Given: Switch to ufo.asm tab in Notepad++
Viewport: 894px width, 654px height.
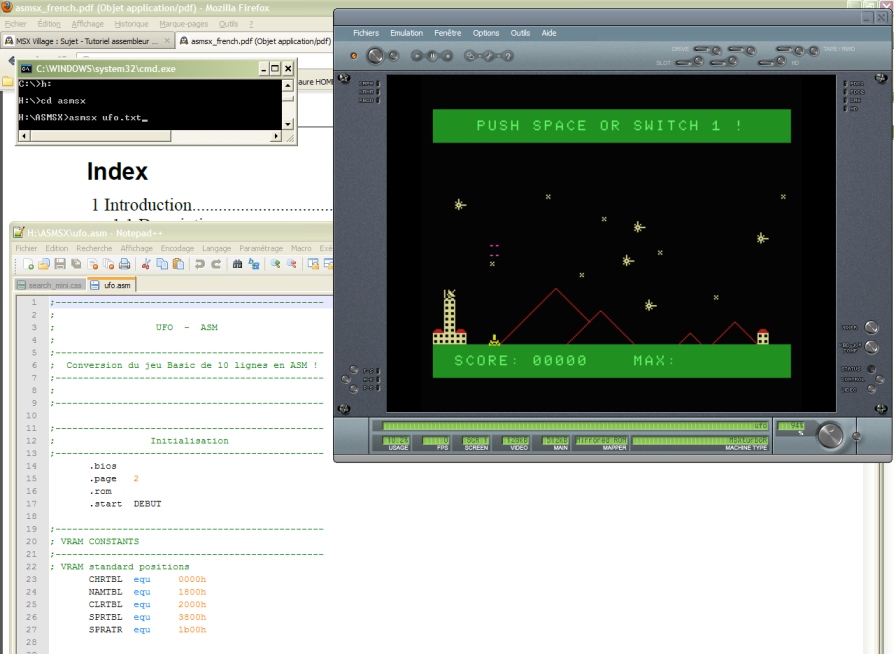Looking at the screenshot, I should pos(111,285).
